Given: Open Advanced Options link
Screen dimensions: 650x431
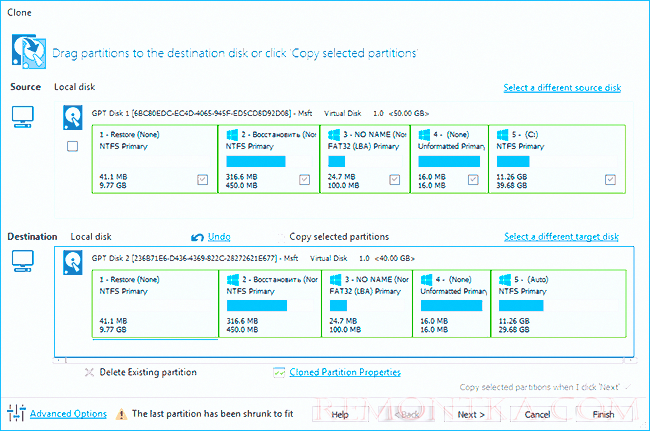Looking at the screenshot, I should (x=68, y=414).
